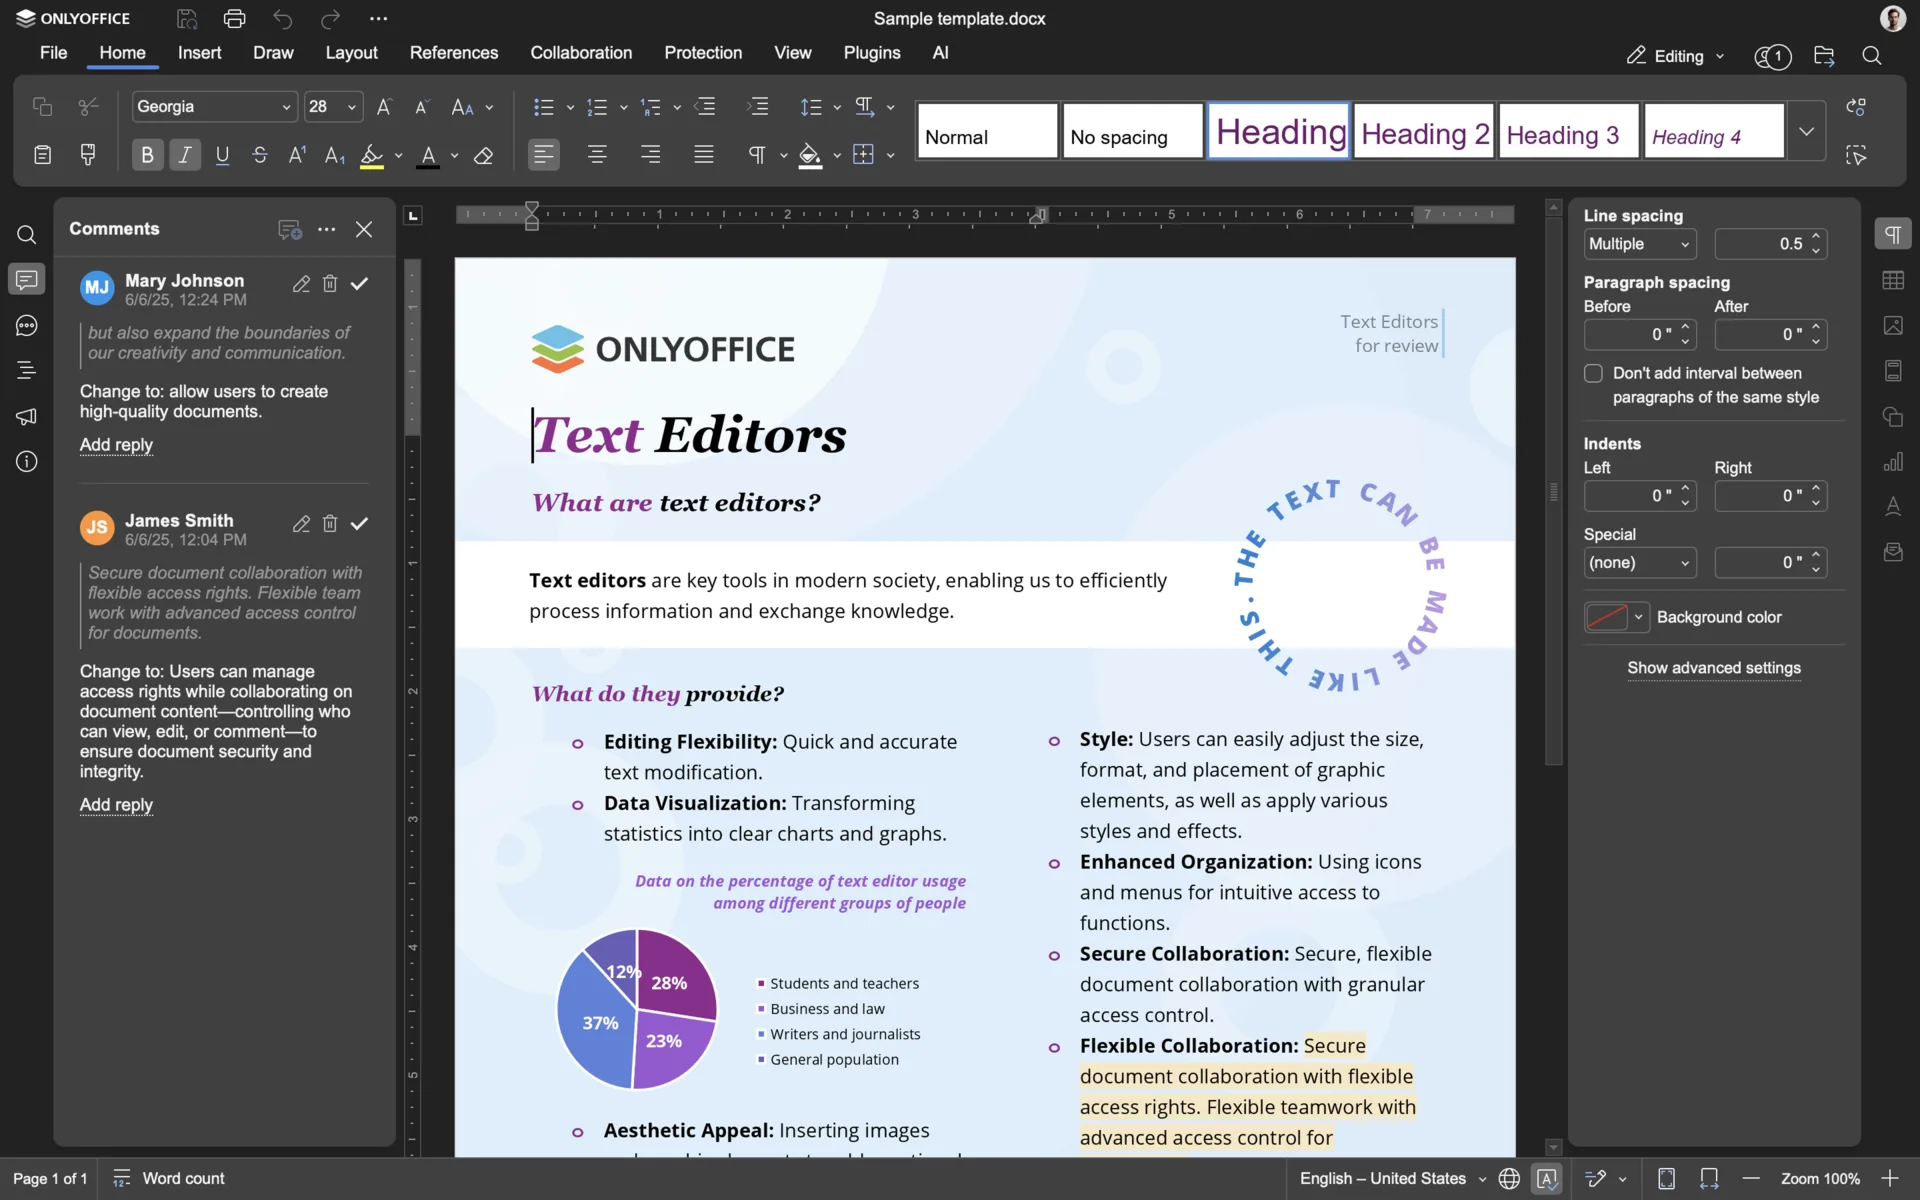Toggle display of nonprinting paragraph marks
The width and height of the screenshot is (1920, 1200).
759,155
